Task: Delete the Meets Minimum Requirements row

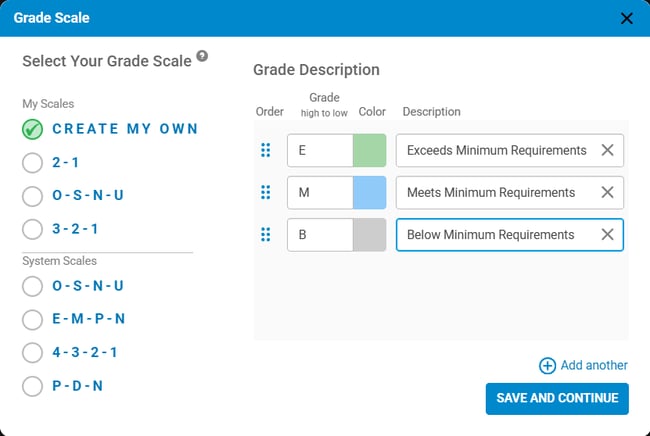Action: pos(607,192)
